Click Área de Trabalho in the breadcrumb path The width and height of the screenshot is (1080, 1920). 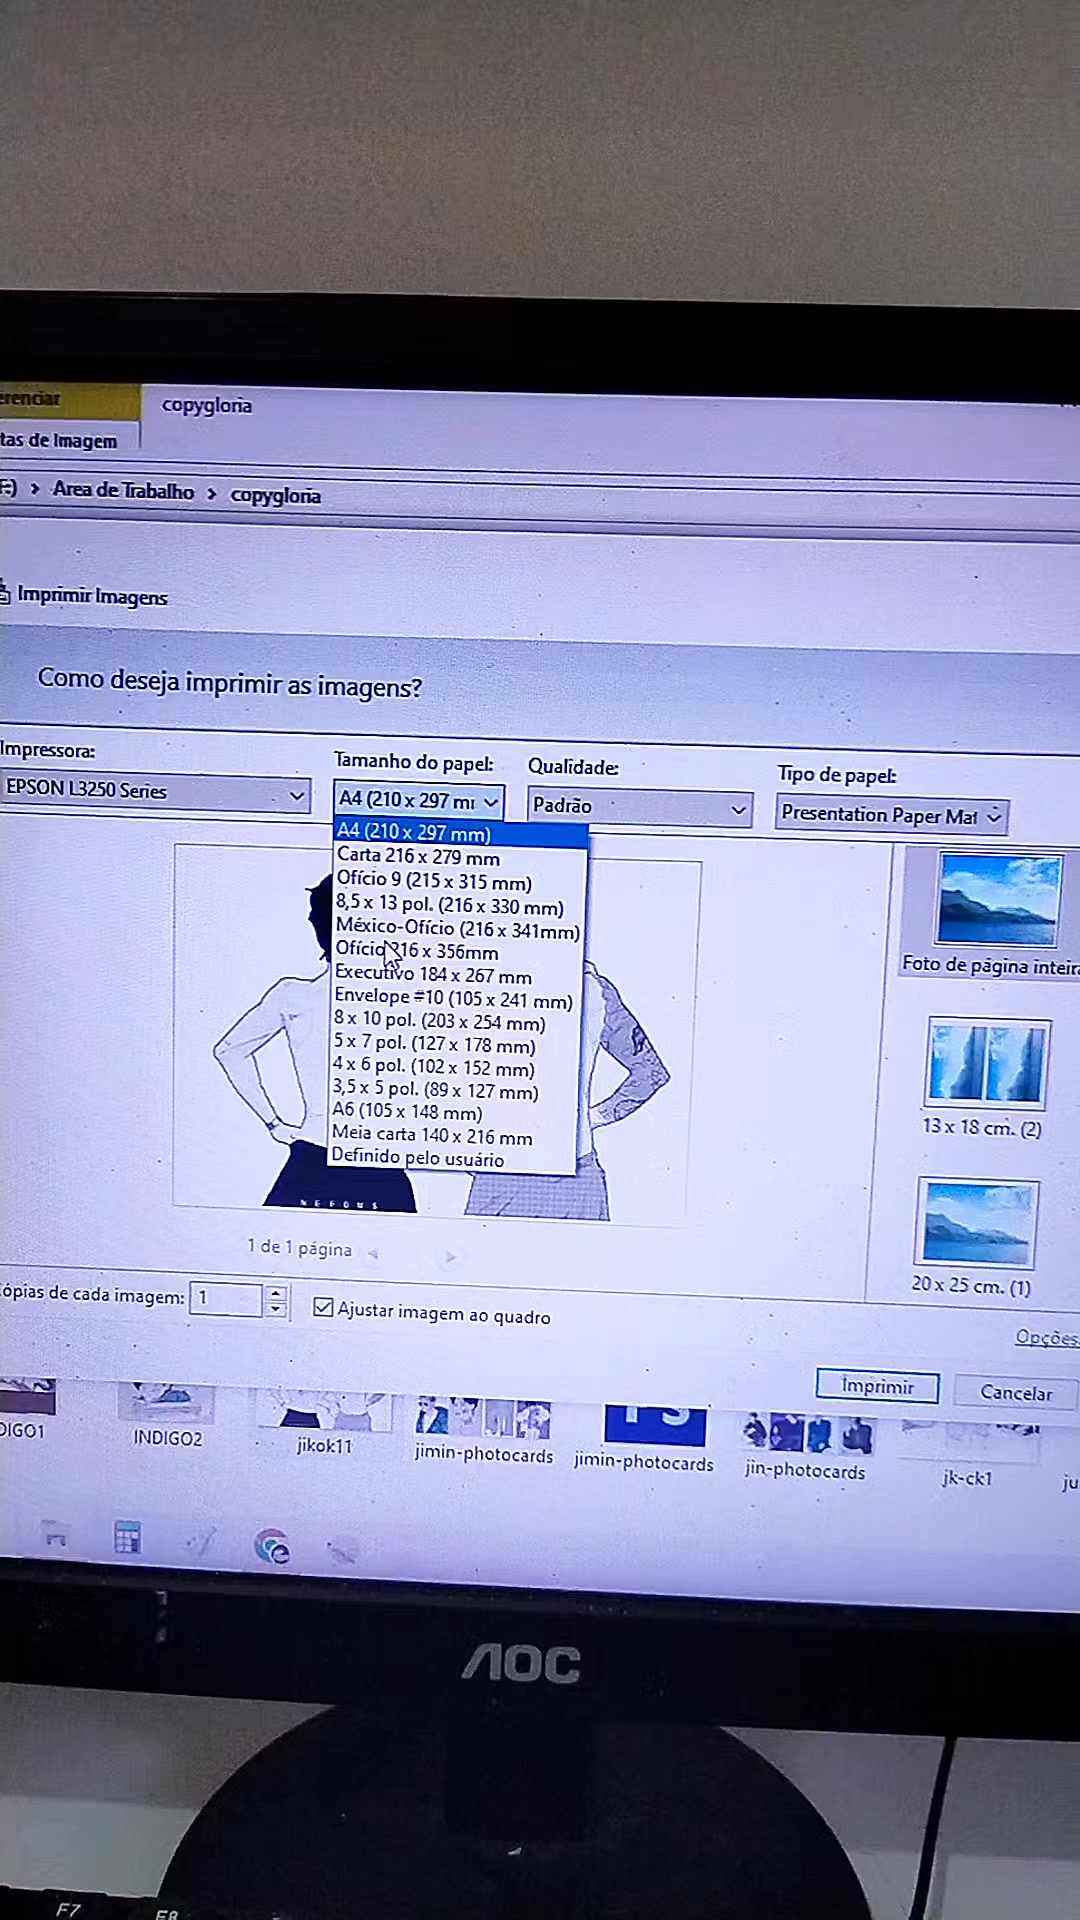[123, 490]
